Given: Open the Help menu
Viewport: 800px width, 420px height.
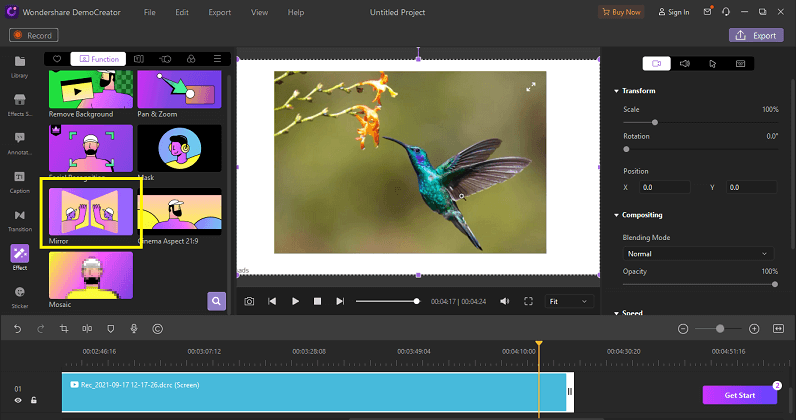Looking at the screenshot, I should [295, 12].
